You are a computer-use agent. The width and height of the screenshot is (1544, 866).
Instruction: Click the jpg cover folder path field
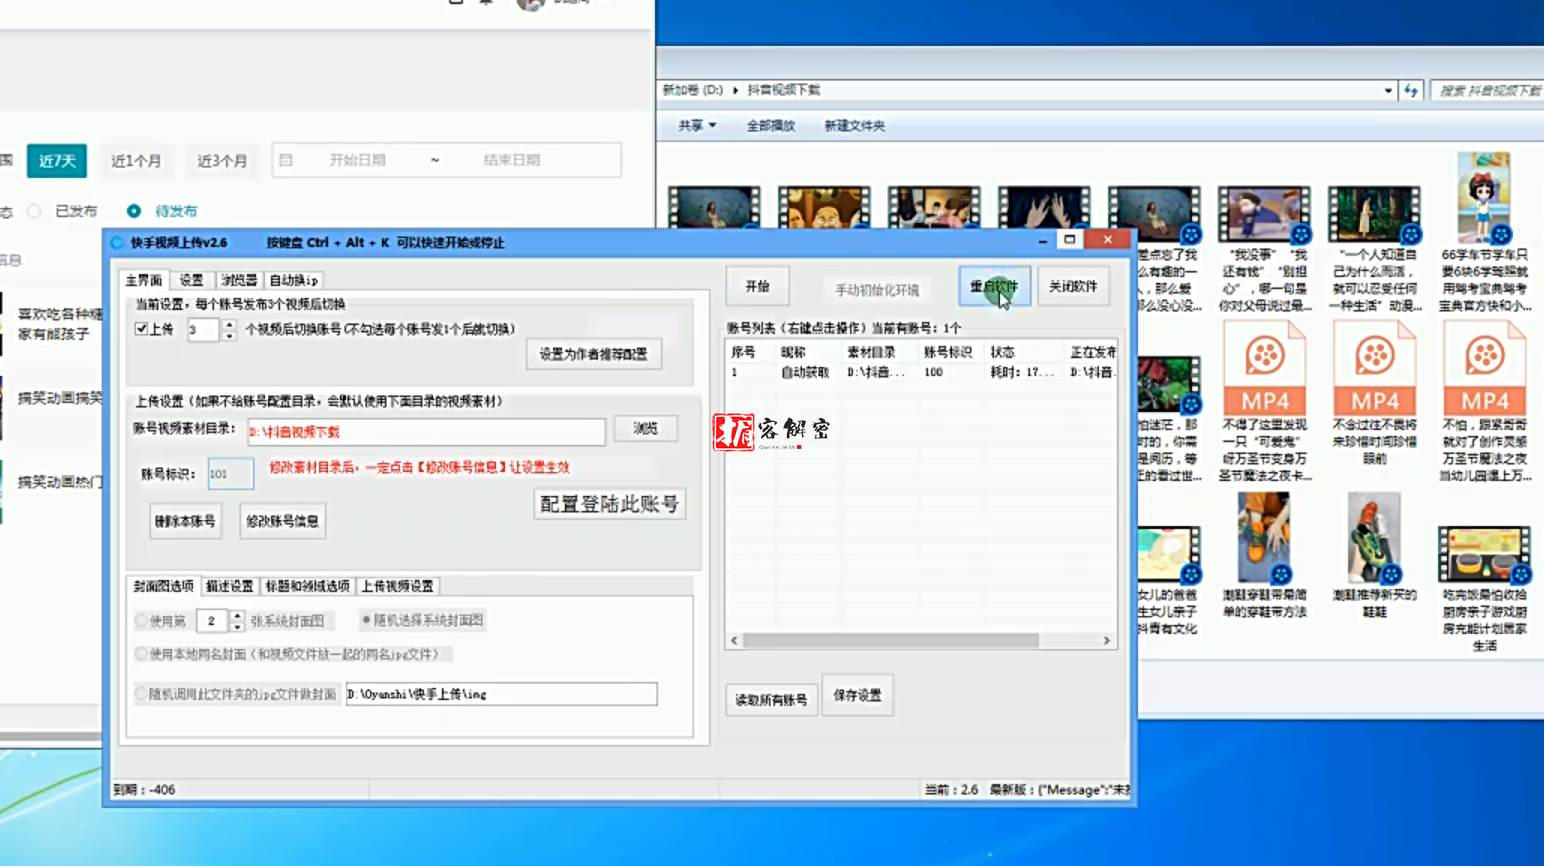tap(501, 694)
